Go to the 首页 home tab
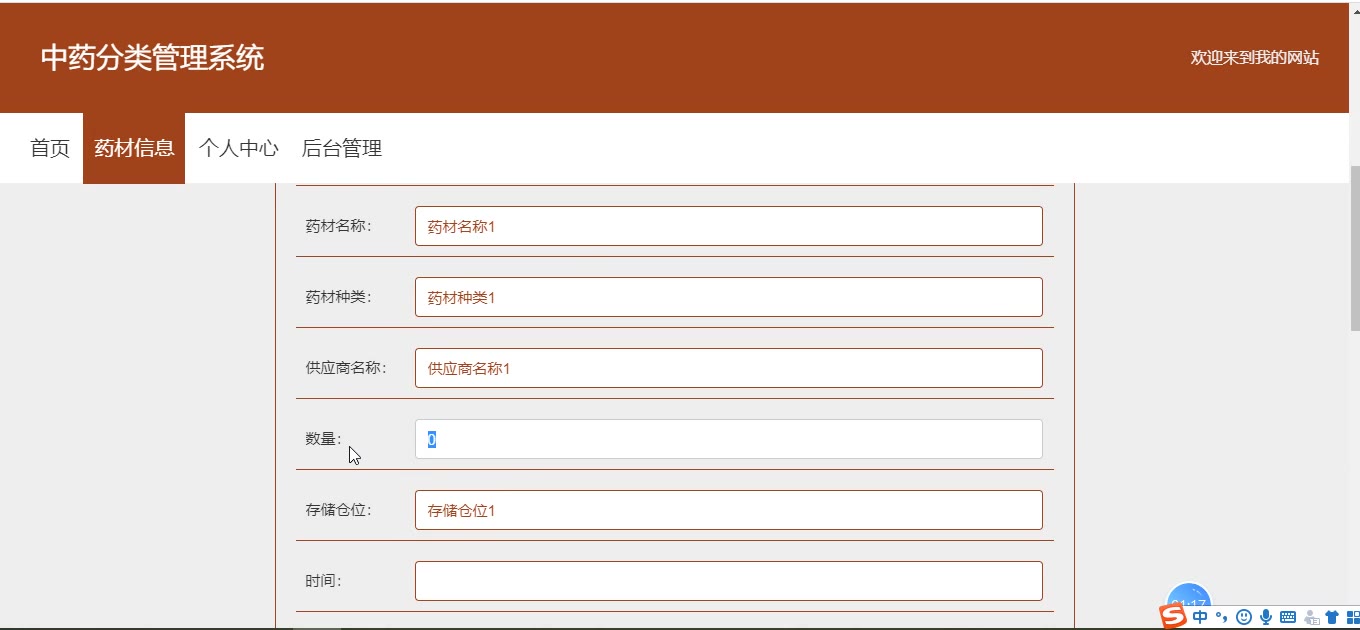 click(x=50, y=148)
